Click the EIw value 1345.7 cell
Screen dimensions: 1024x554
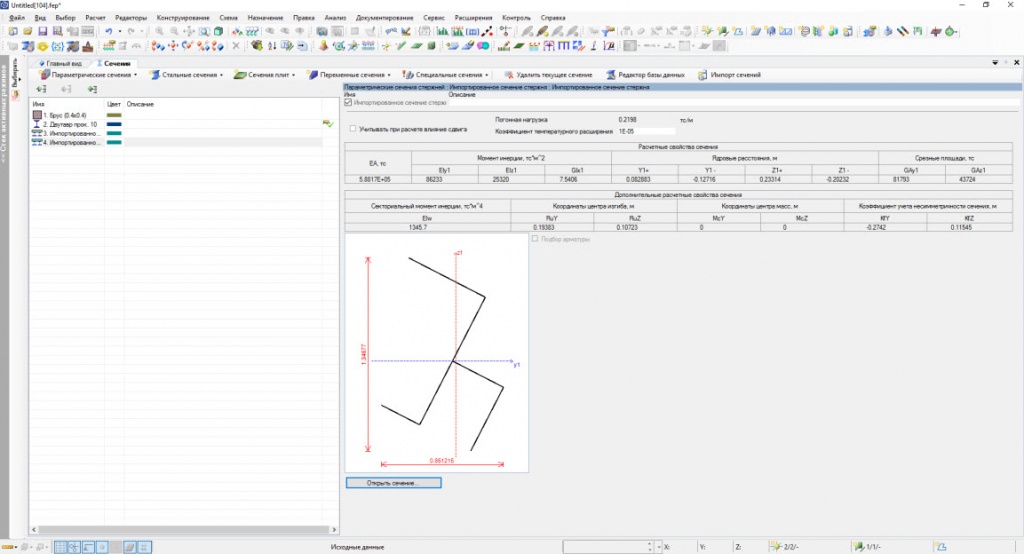tap(428, 227)
